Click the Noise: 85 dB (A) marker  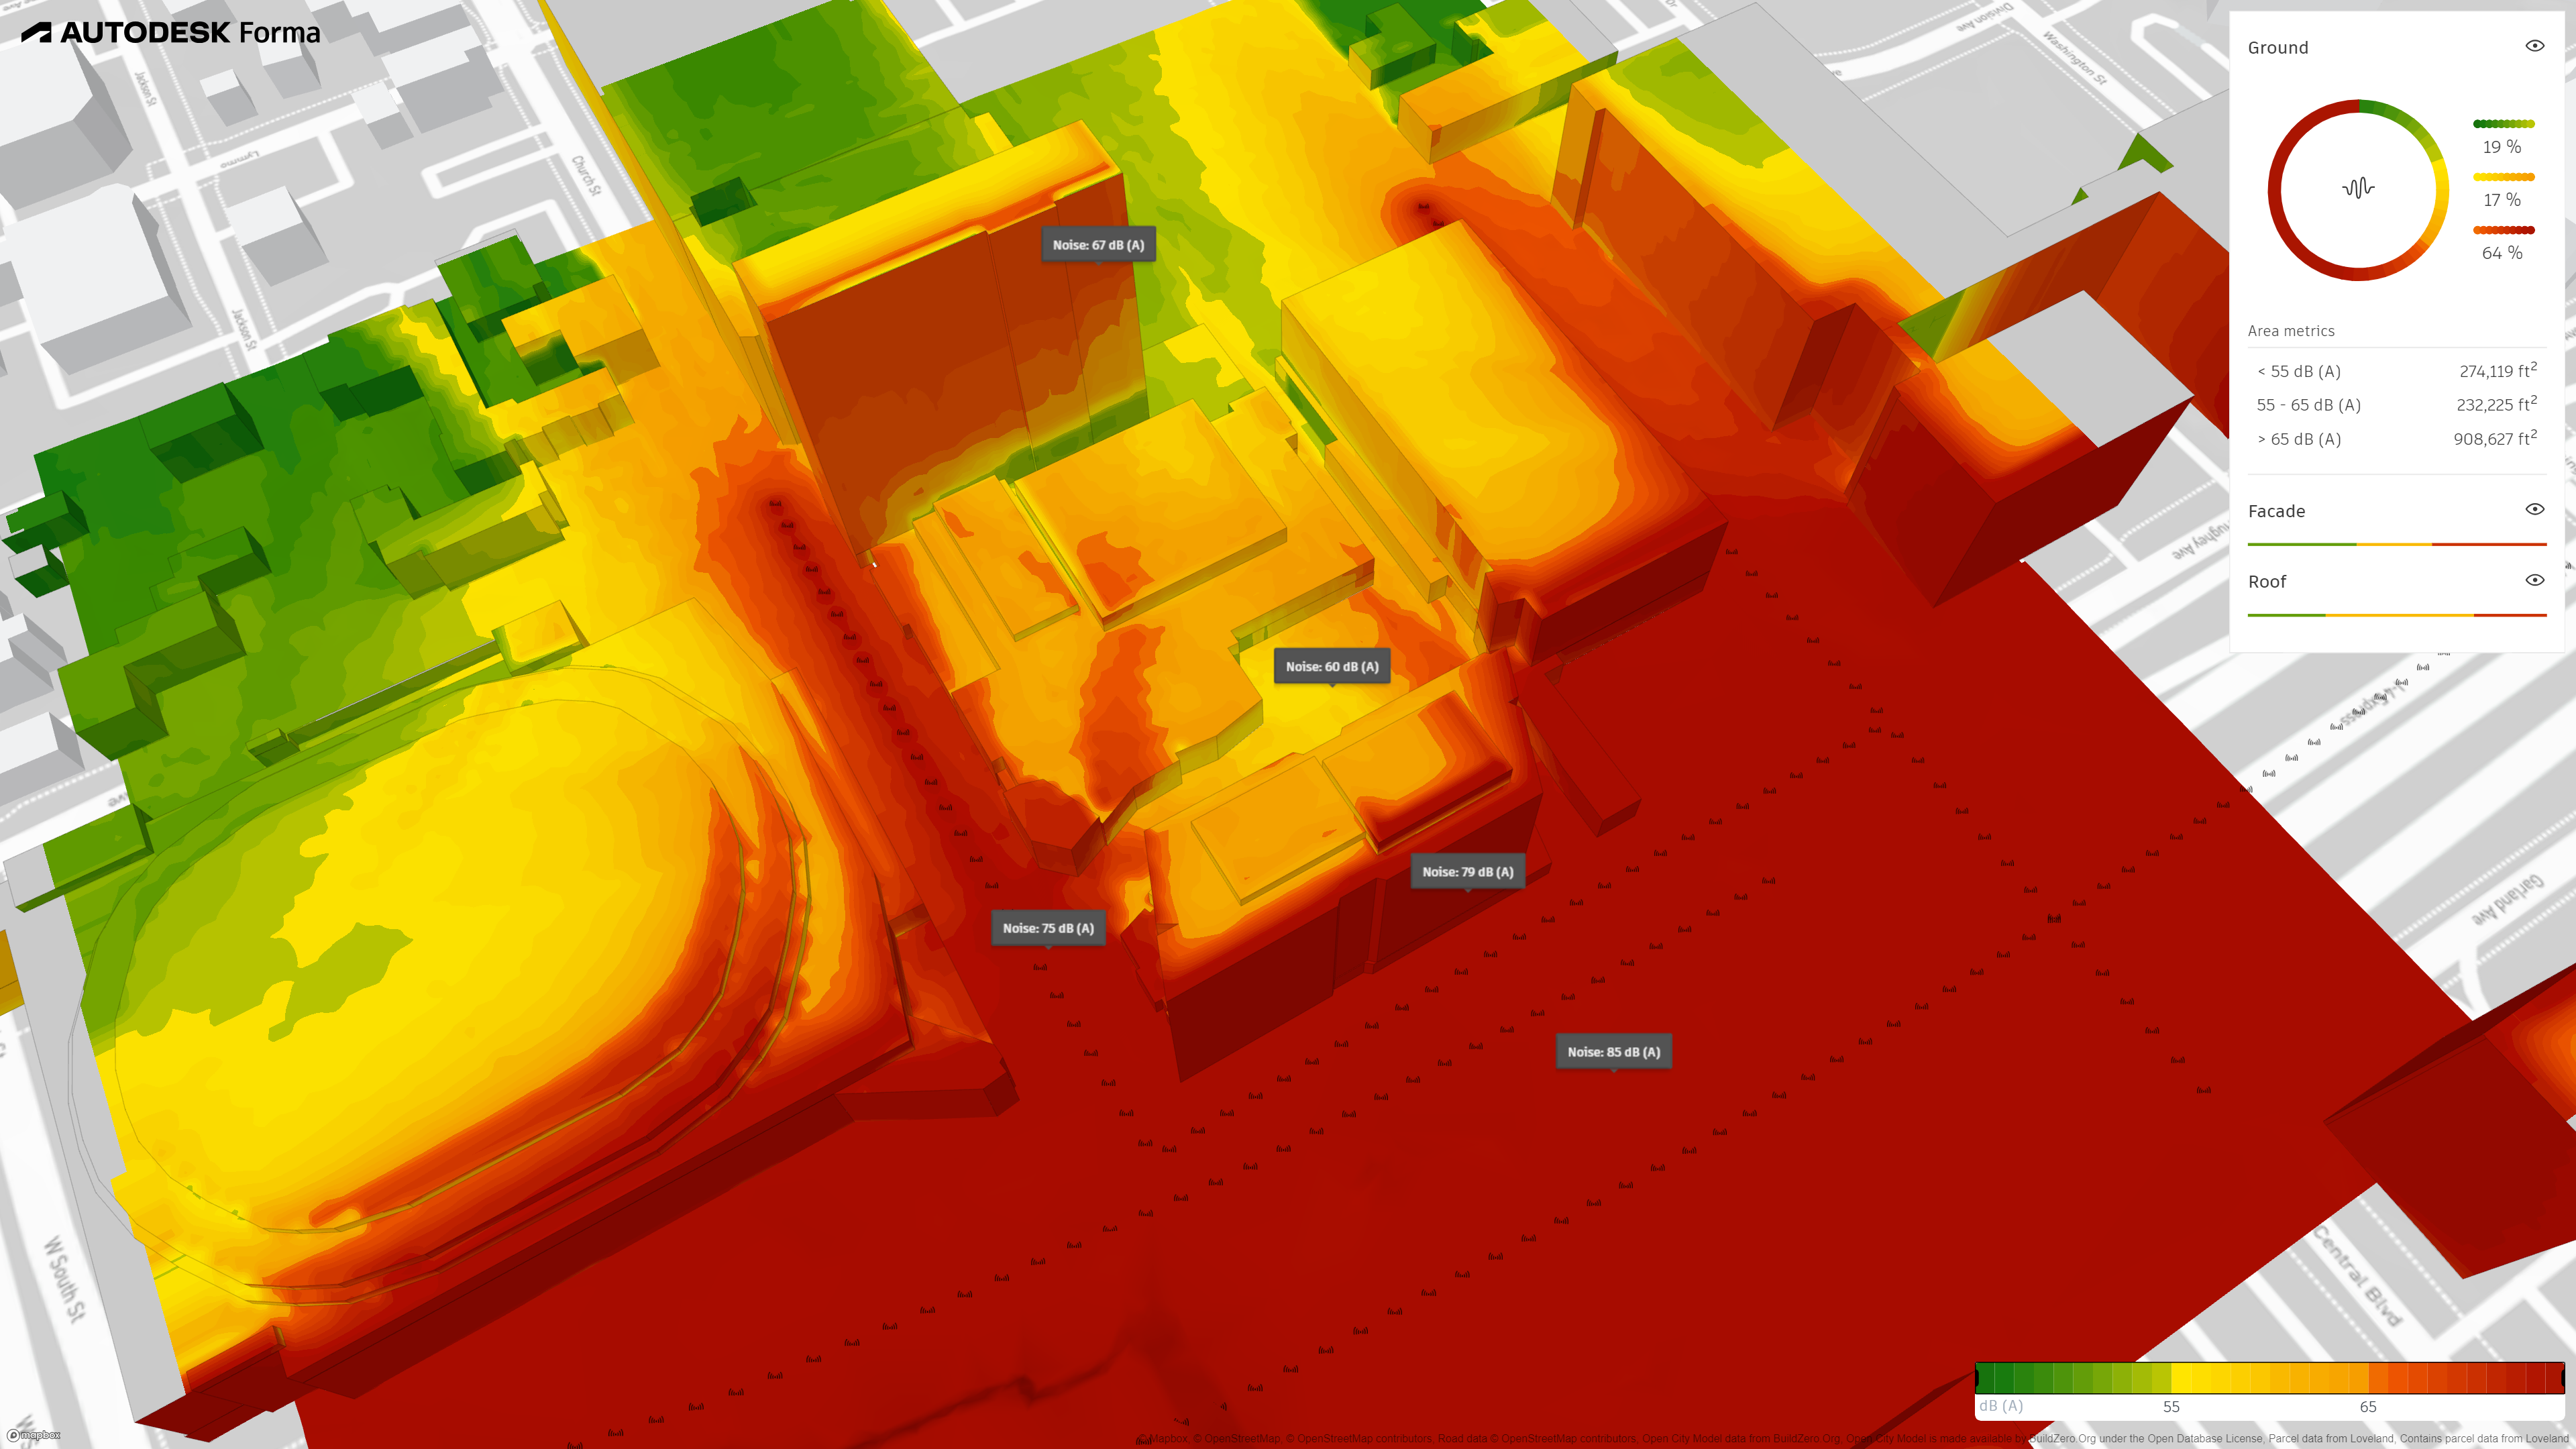coord(1613,1052)
